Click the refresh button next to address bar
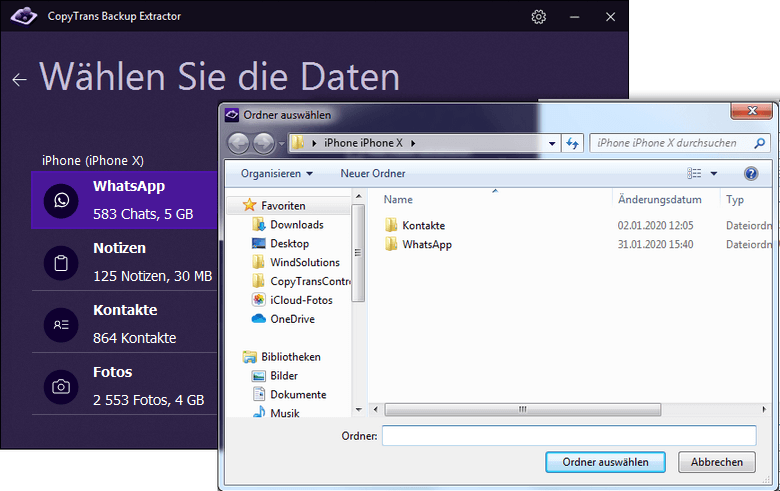The height and width of the screenshot is (491, 780). [x=573, y=144]
